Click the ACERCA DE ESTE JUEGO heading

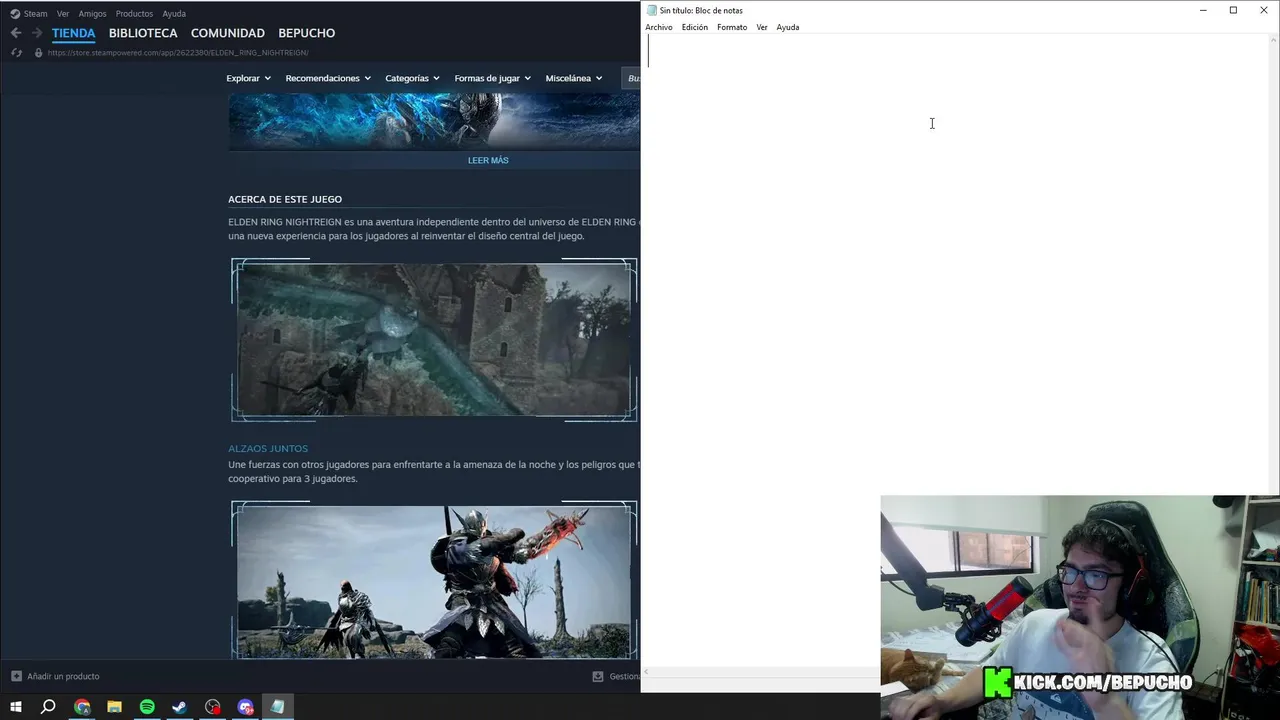285,199
